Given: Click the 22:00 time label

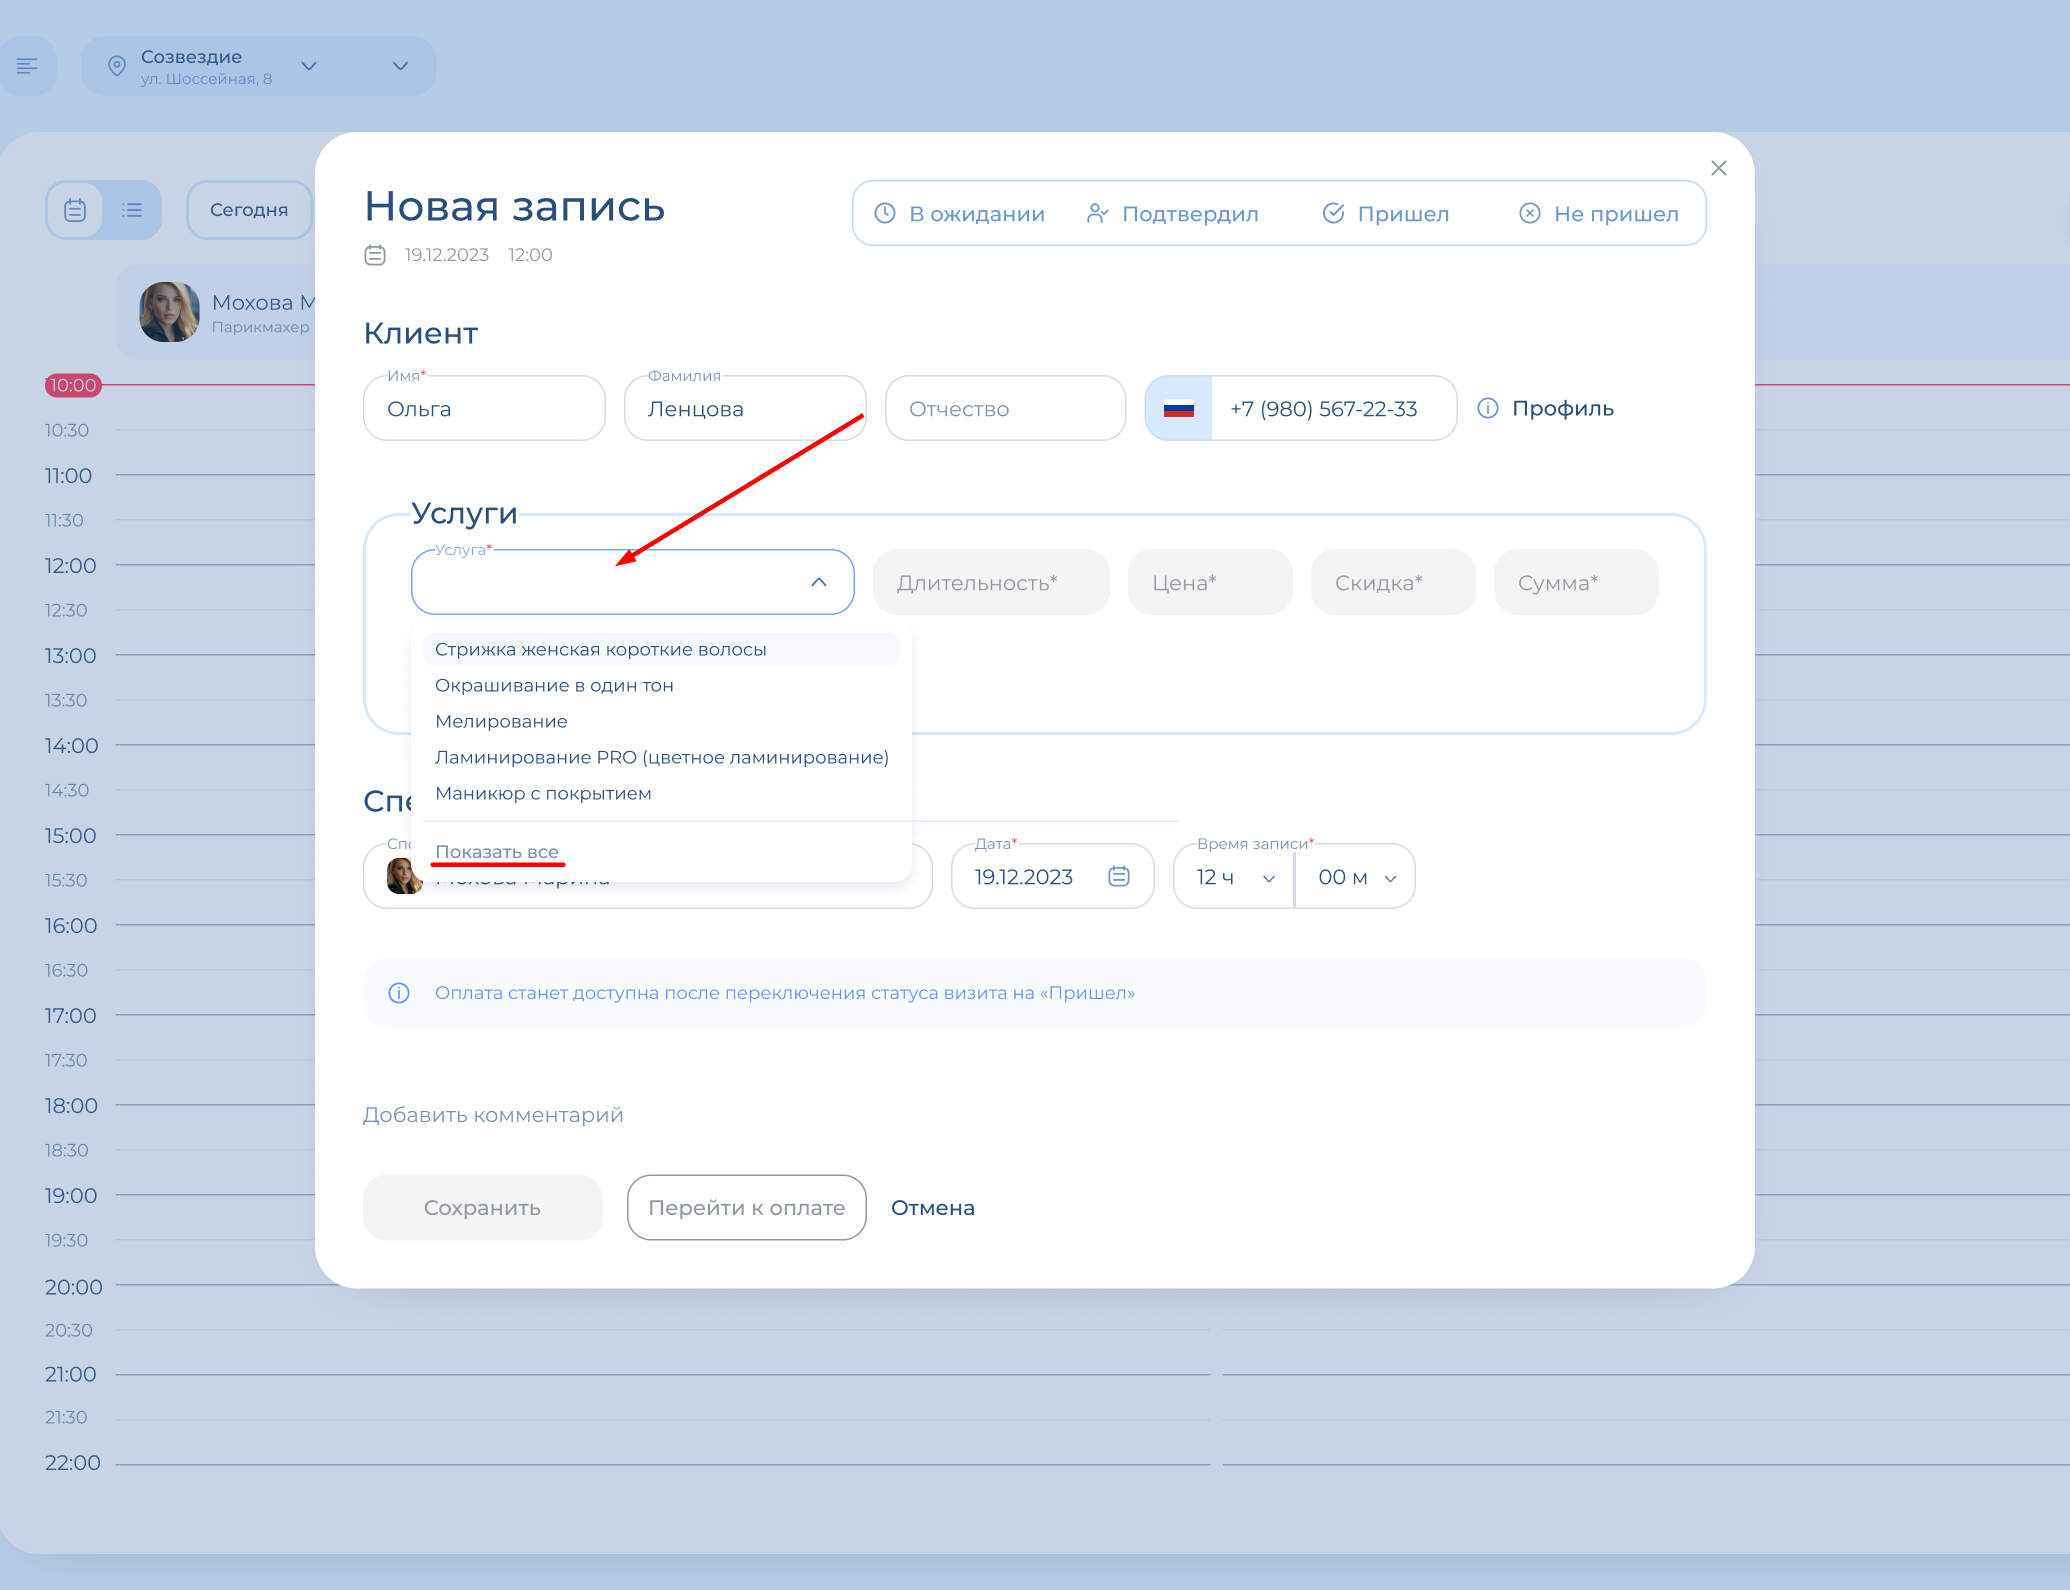Looking at the screenshot, I should click(x=72, y=1462).
